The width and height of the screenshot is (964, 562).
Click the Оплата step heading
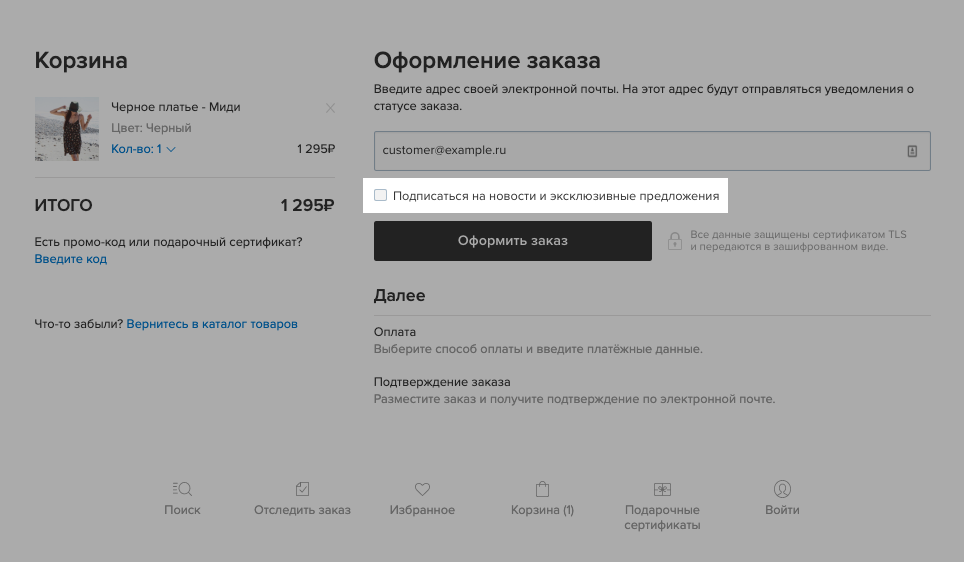395,332
